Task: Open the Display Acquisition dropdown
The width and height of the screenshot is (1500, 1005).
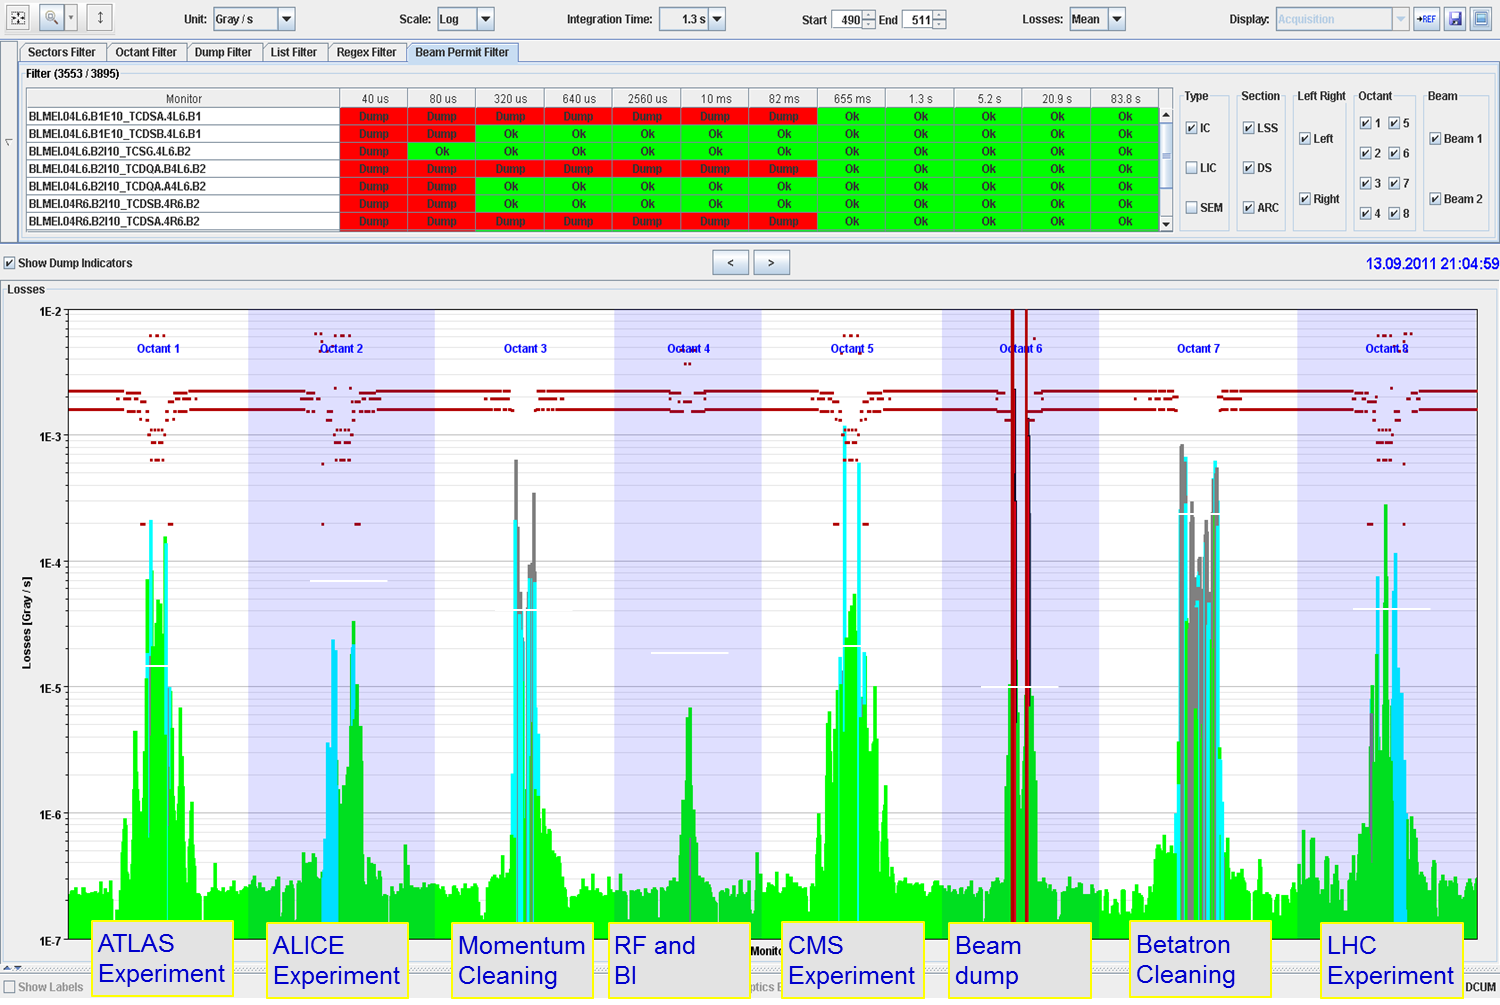Action: click(1342, 19)
